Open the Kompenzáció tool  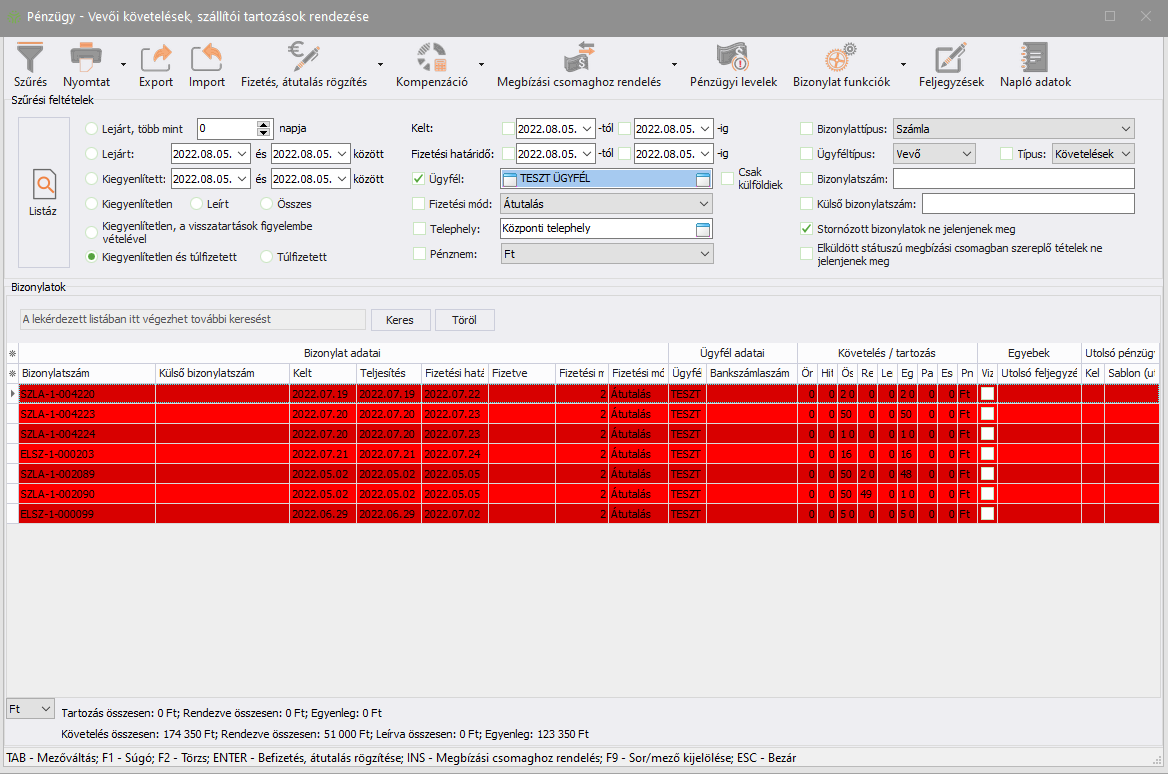pos(431,56)
